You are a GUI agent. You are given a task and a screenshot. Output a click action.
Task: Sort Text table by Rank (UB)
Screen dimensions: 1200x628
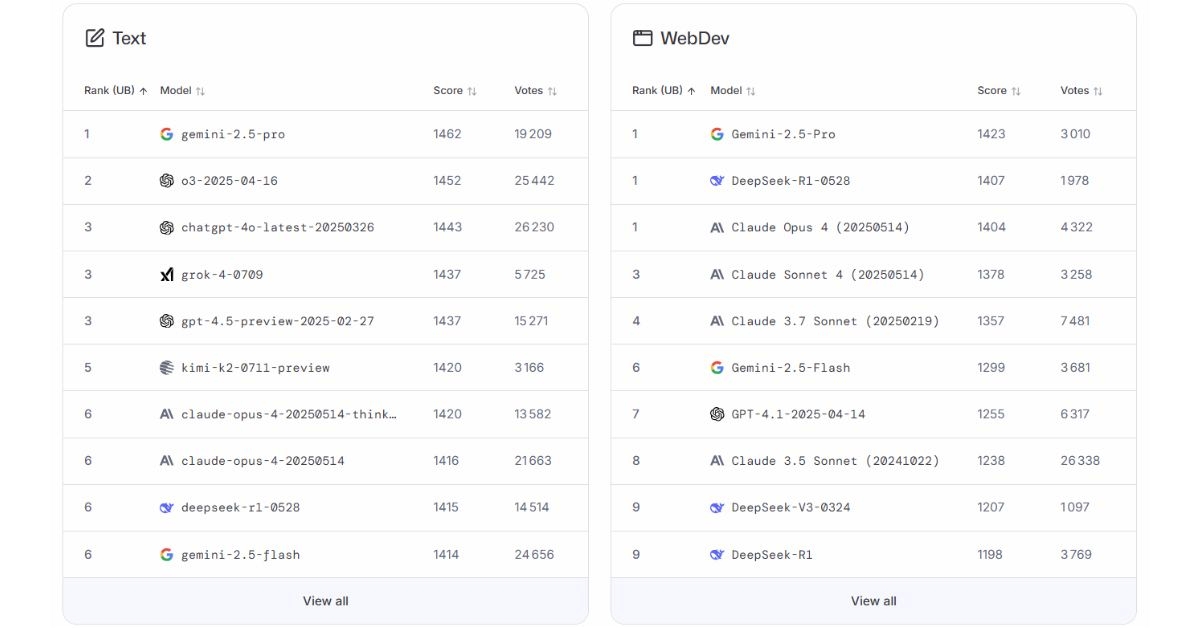coord(116,90)
